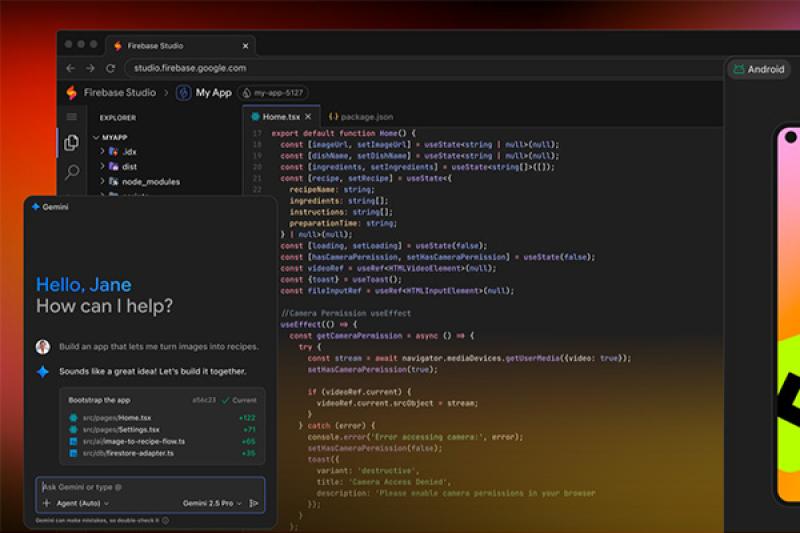Click the EXPLORER panel title
This screenshot has width=800, height=533.
(118, 118)
